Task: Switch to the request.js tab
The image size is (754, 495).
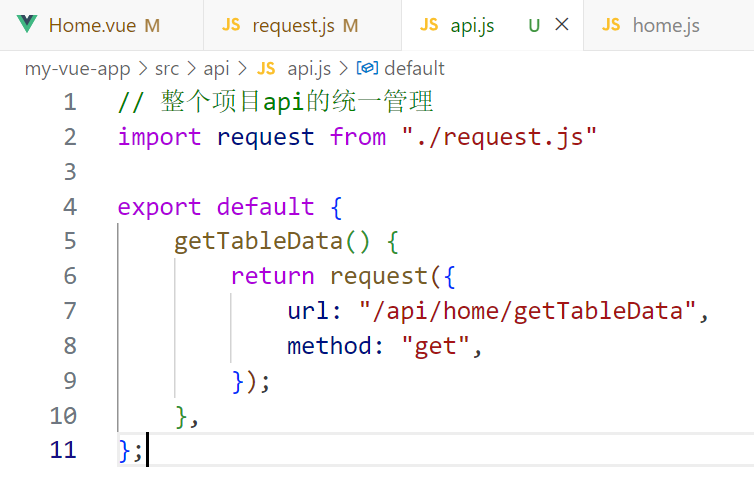Action: [302, 25]
